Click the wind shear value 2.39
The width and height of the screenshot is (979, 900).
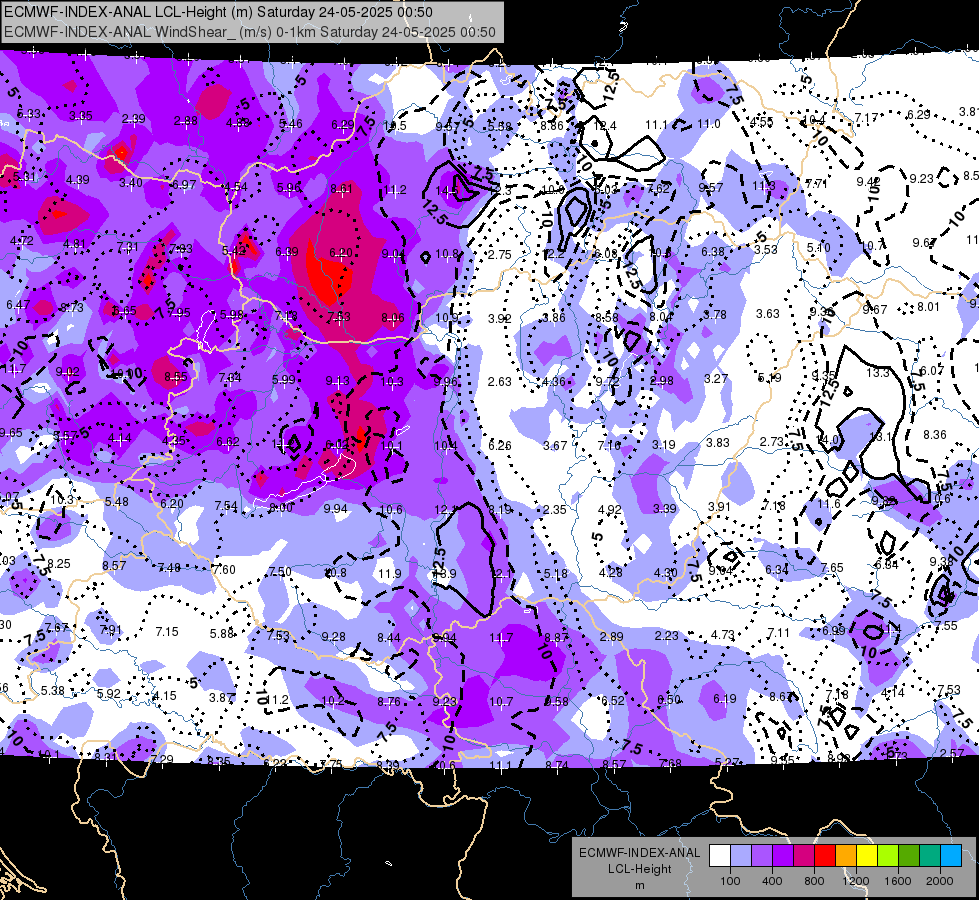pyautogui.click(x=134, y=119)
